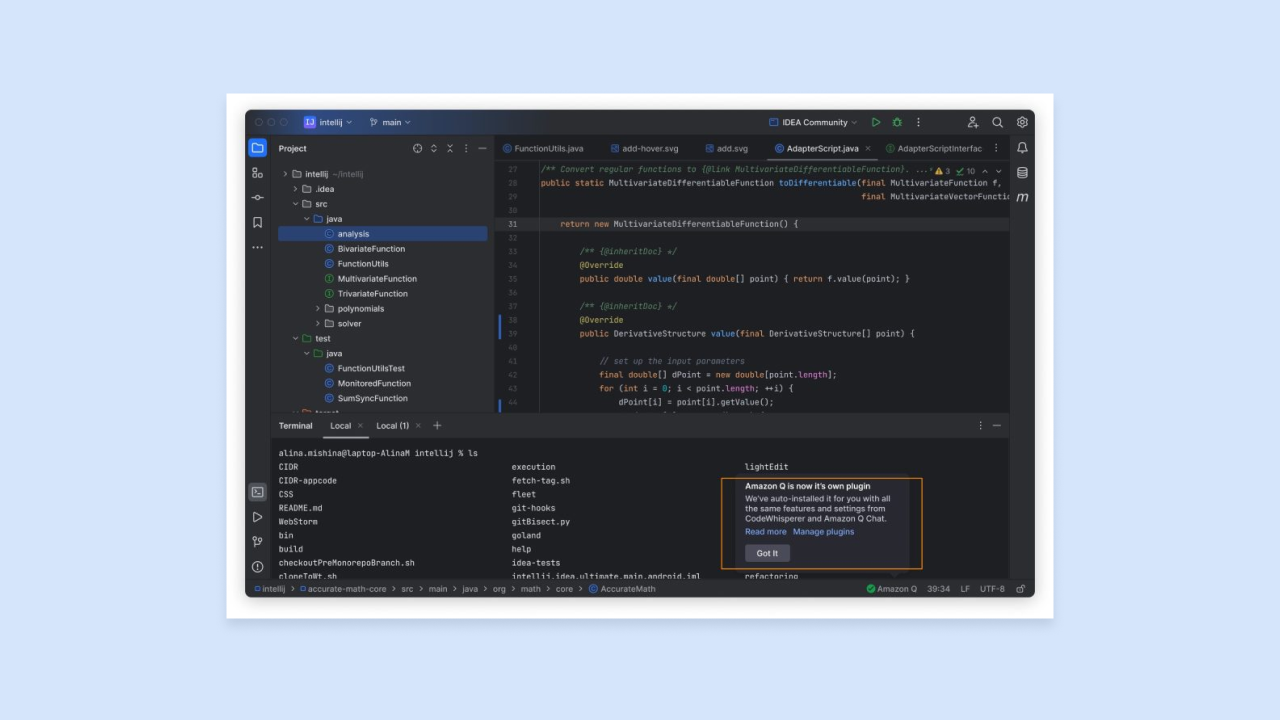
Task: Open the intellij project dropdown
Action: pyautogui.click(x=328, y=122)
